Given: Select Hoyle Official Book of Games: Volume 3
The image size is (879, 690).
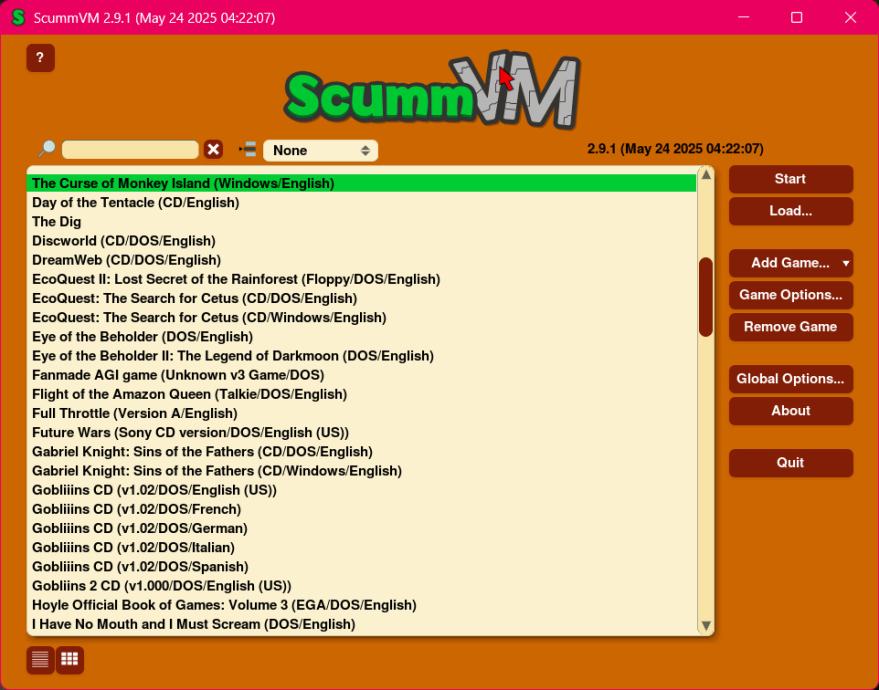Looking at the screenshot, I should click(361, 605).
